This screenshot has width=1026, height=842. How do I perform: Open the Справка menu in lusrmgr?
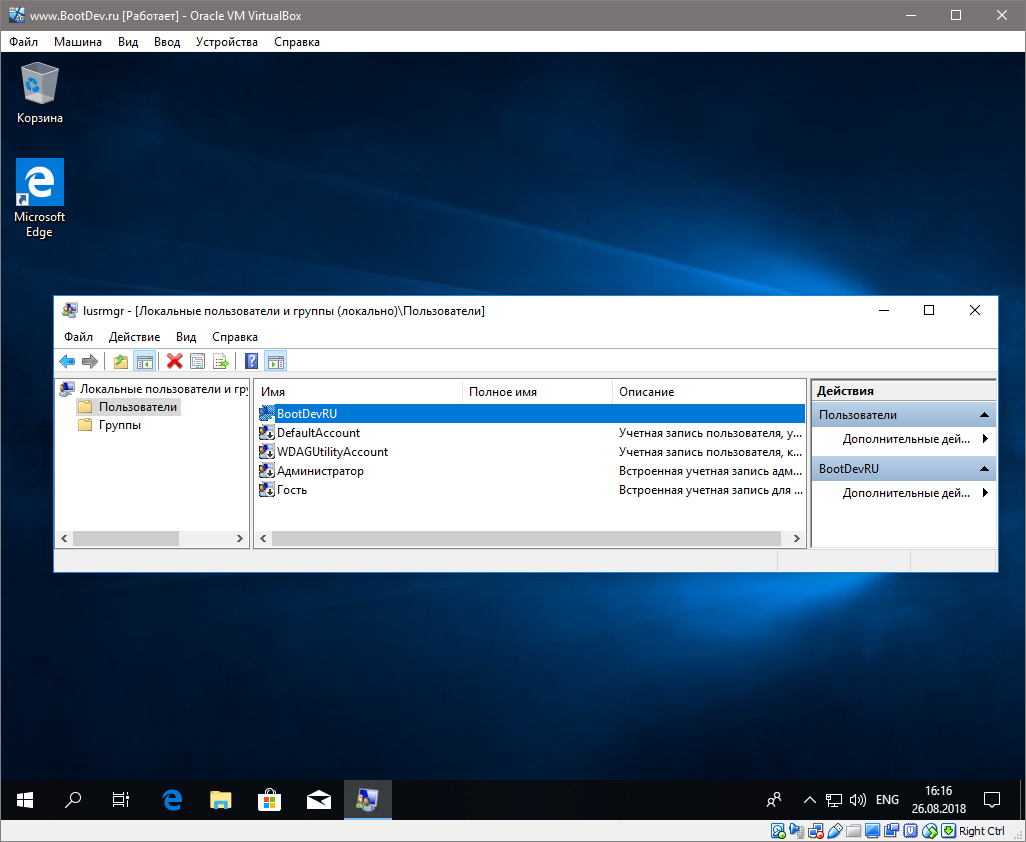pyautogui.click(x=235, y=337)
